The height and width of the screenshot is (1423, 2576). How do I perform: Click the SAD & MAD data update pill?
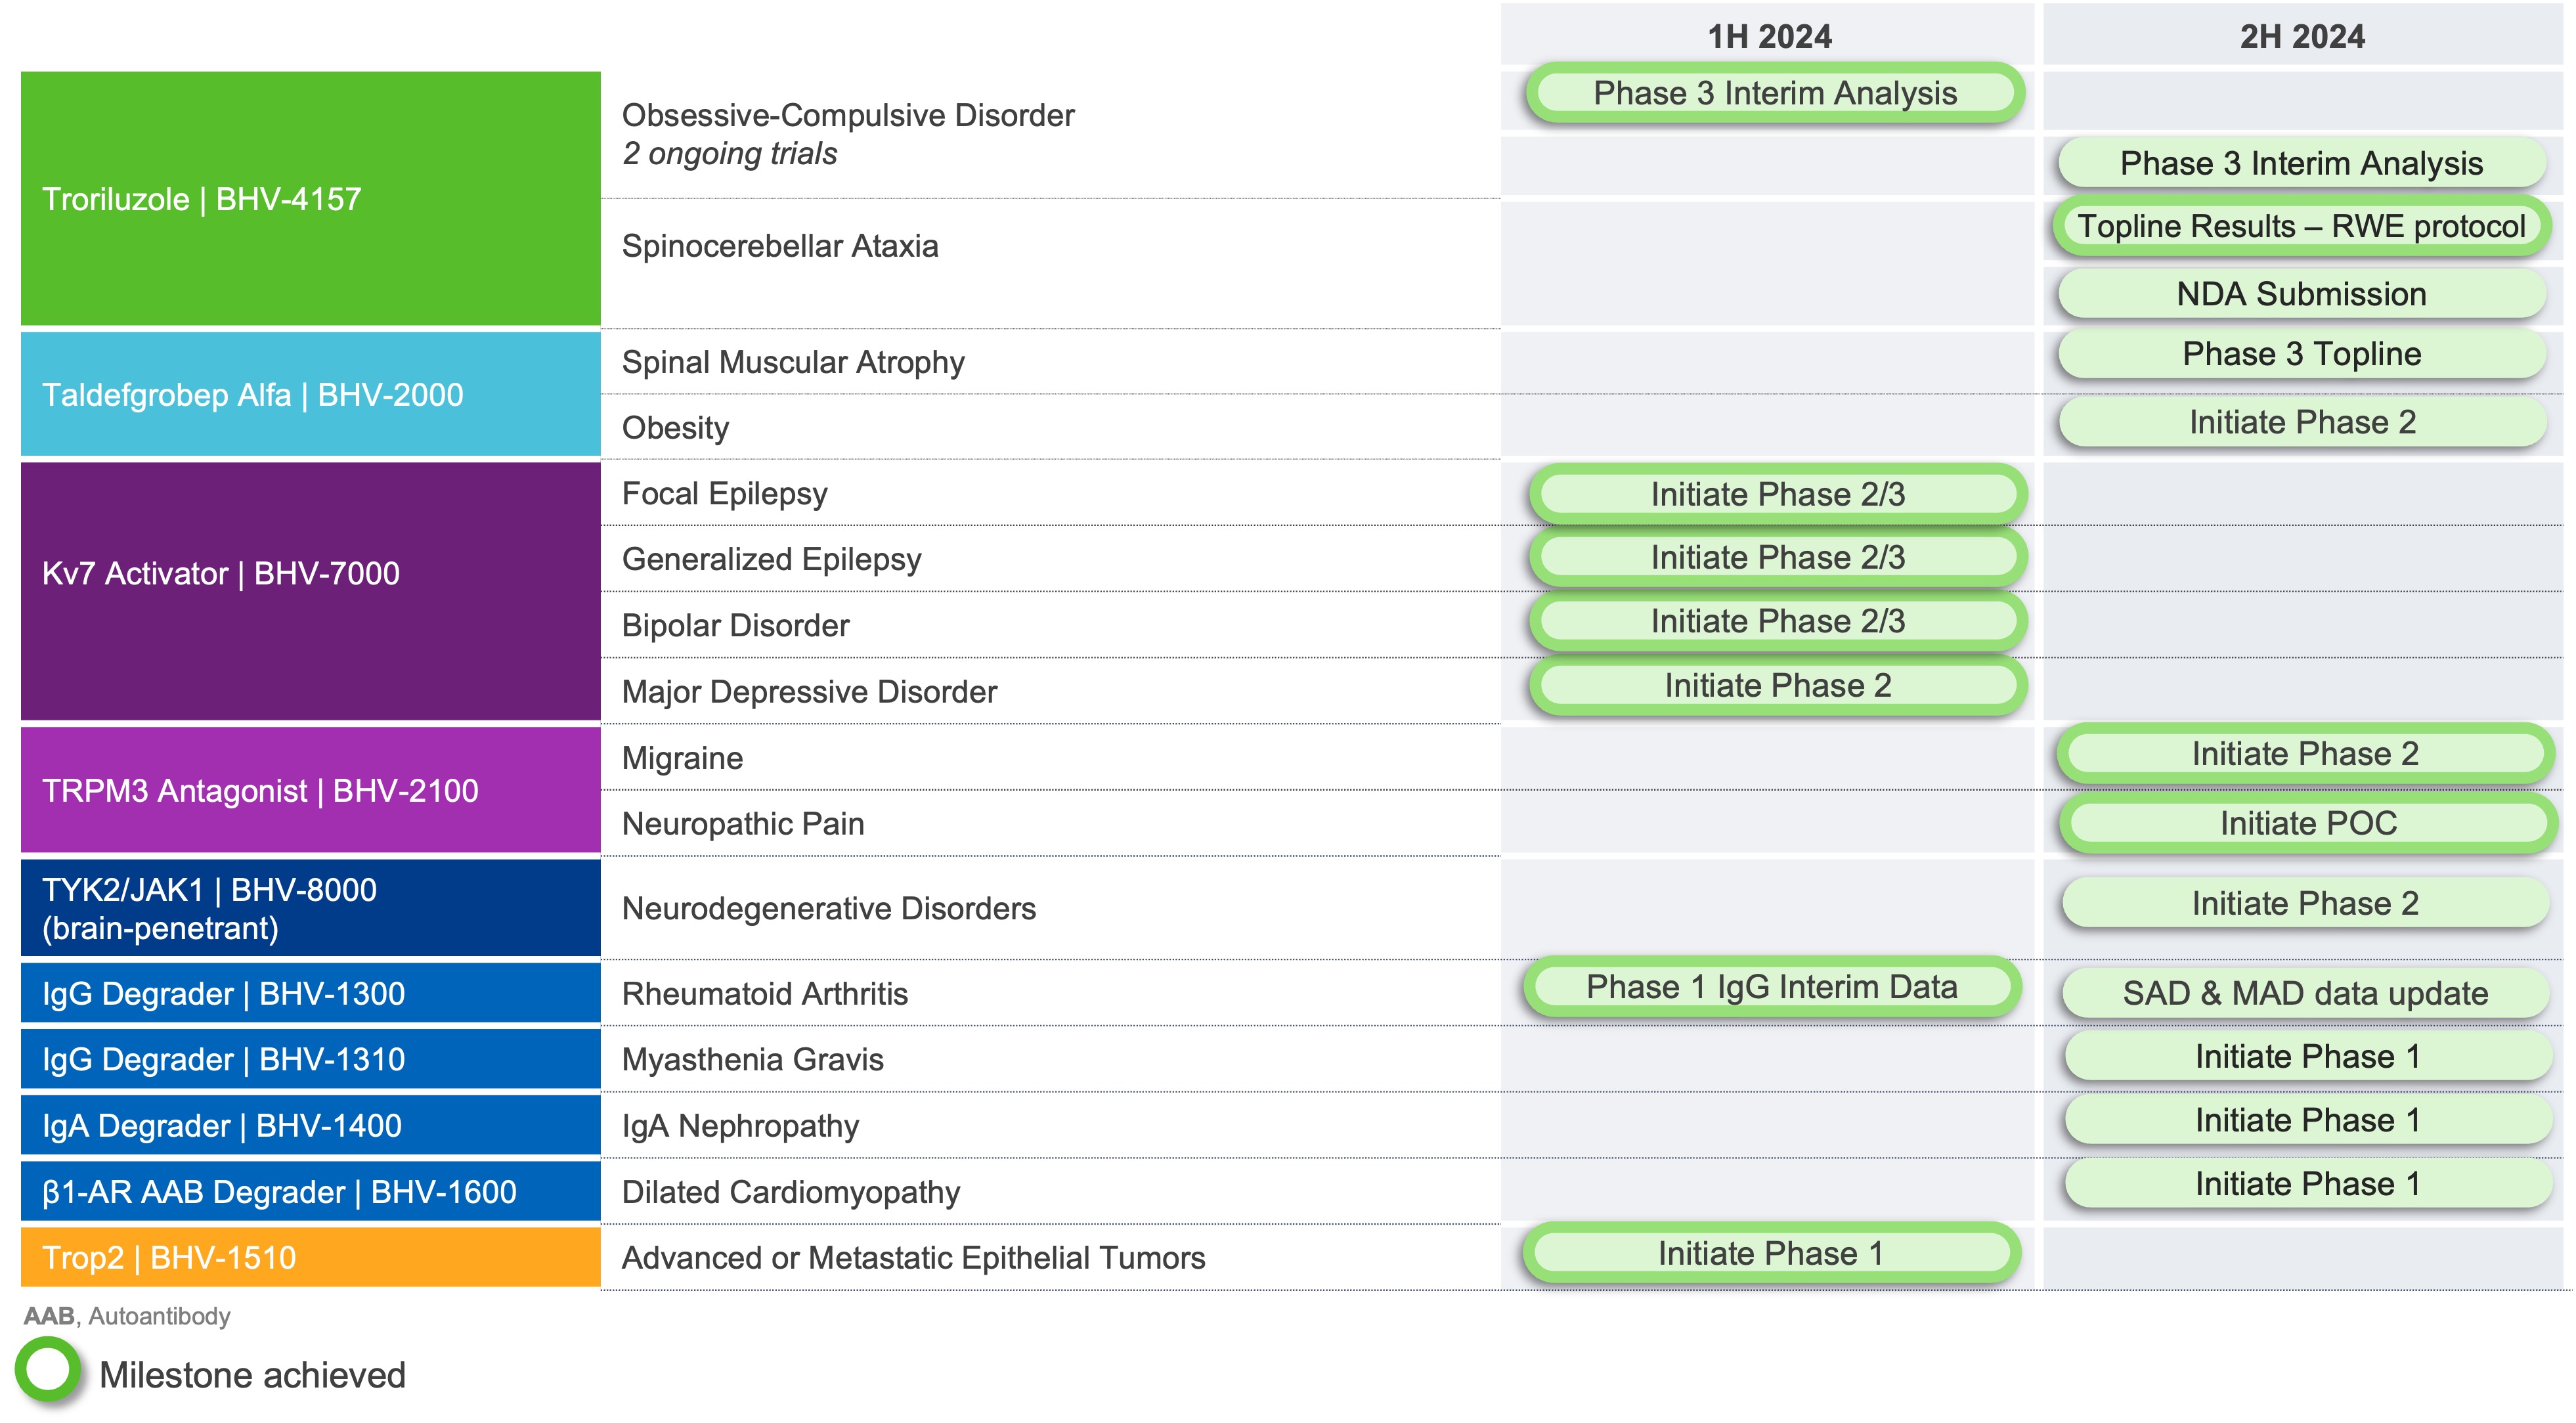coord(2305,993)
